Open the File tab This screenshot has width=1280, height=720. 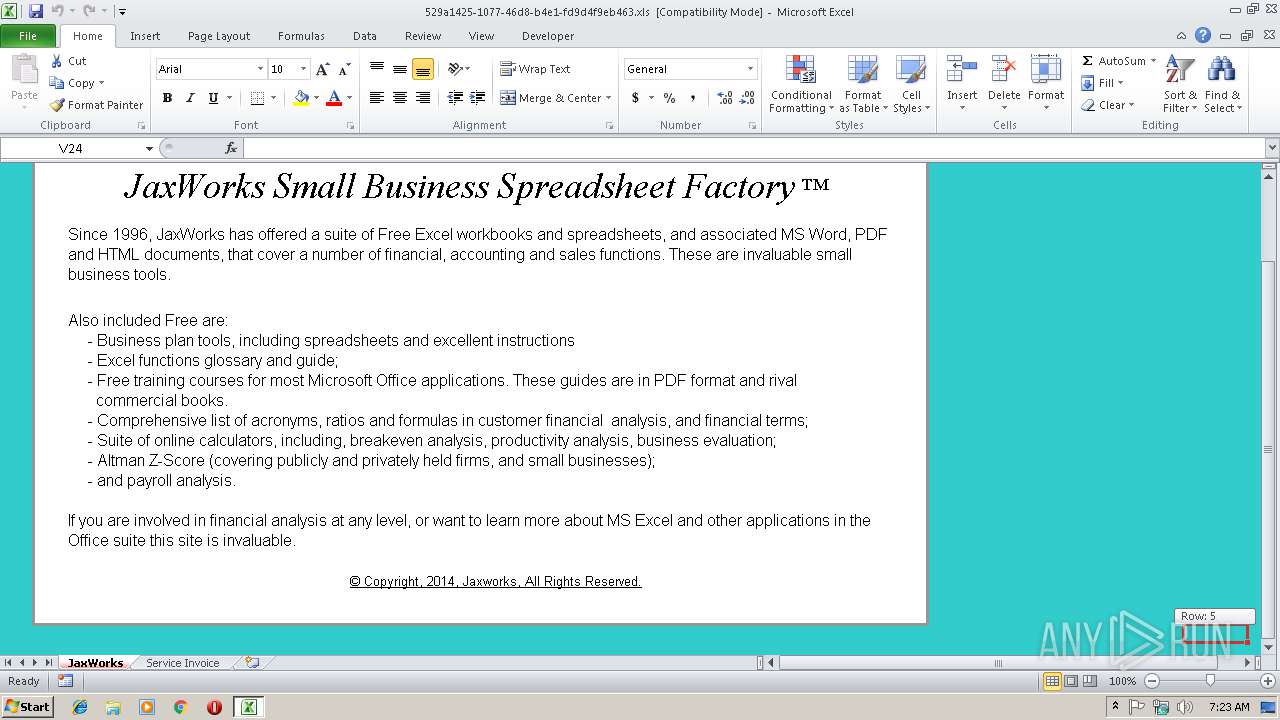coord(28,36)
